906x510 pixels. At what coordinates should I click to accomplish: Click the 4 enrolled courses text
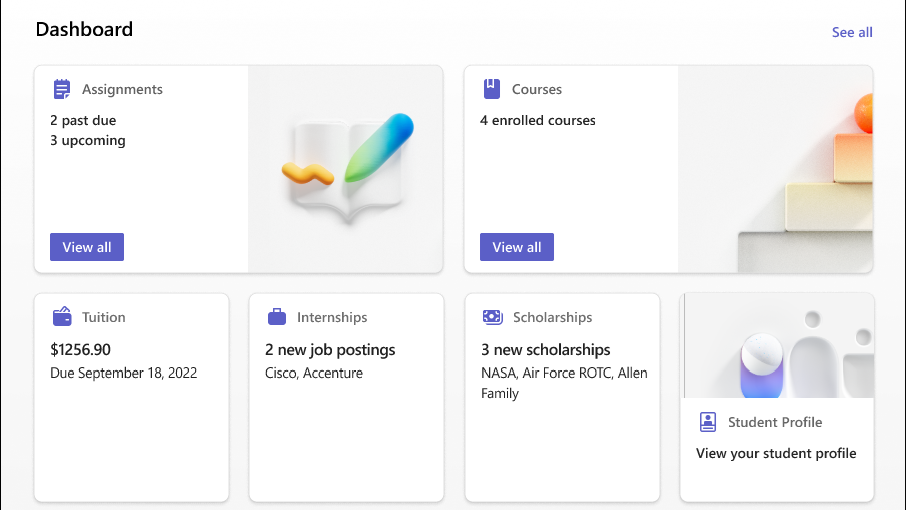[x=537, y=120]
